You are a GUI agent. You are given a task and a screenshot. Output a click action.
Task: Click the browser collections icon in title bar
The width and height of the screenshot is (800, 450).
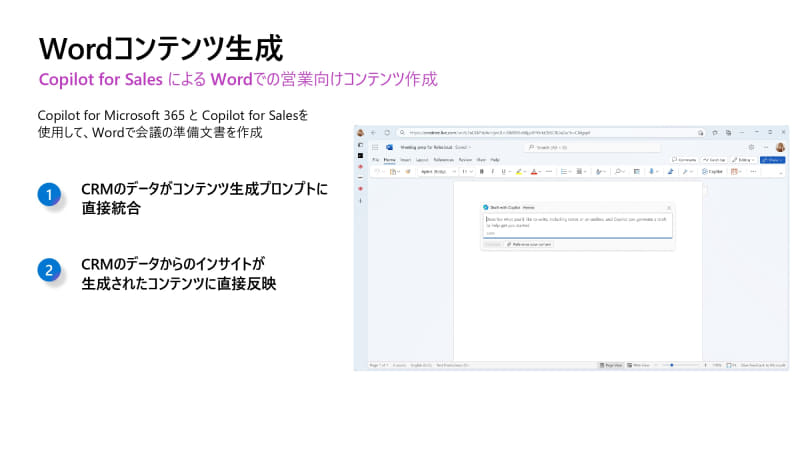(x=729, y=133)
